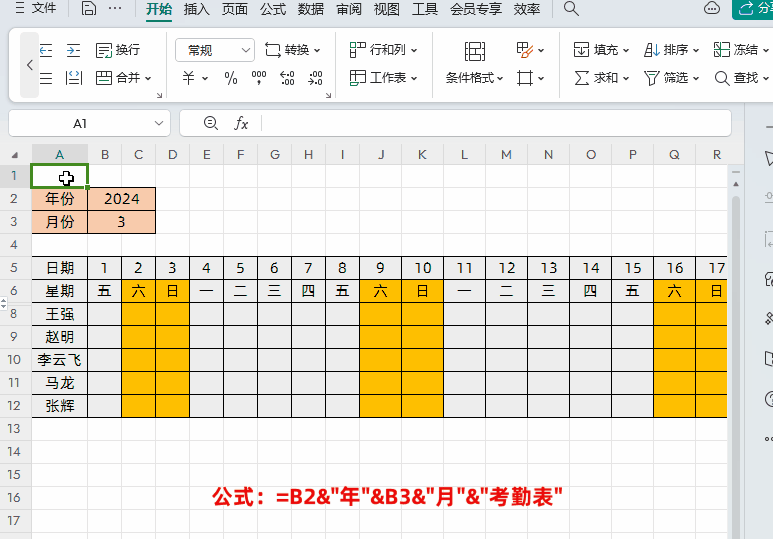Viewport: 773px width, 539px height.
Task: Click the zoom magnifier icon in formula bar
Action: coord(211,123)
